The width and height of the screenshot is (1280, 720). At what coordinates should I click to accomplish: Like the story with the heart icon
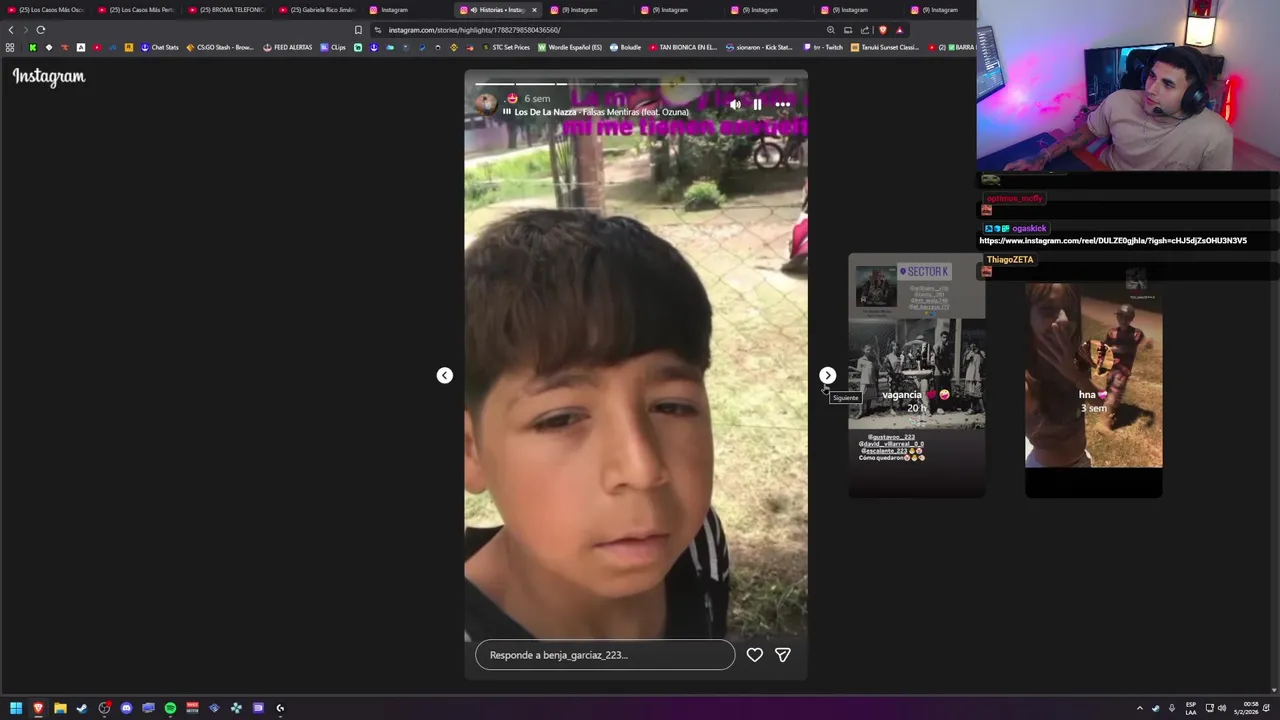pos(755,655)
